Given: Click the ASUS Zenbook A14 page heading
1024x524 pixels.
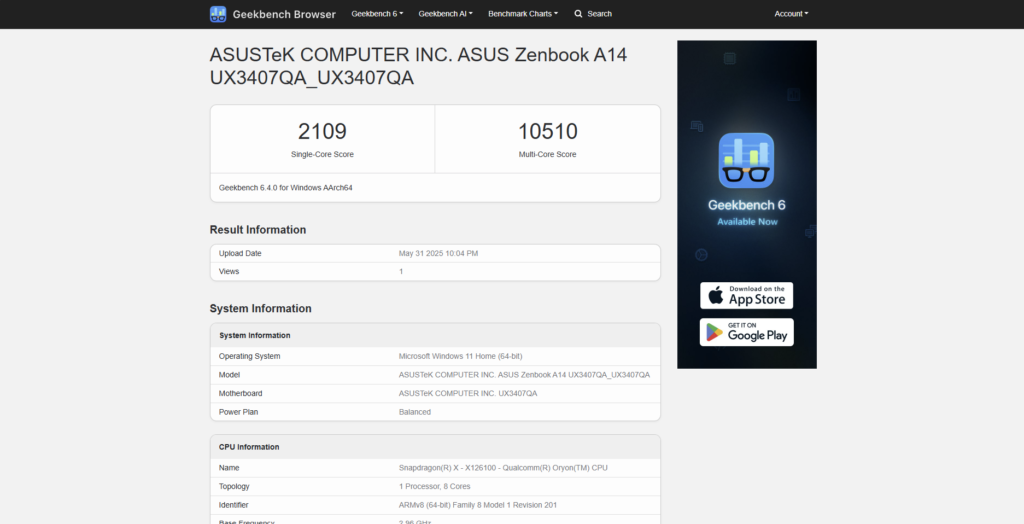Looking at the screenshot, I should coord(418,66).
